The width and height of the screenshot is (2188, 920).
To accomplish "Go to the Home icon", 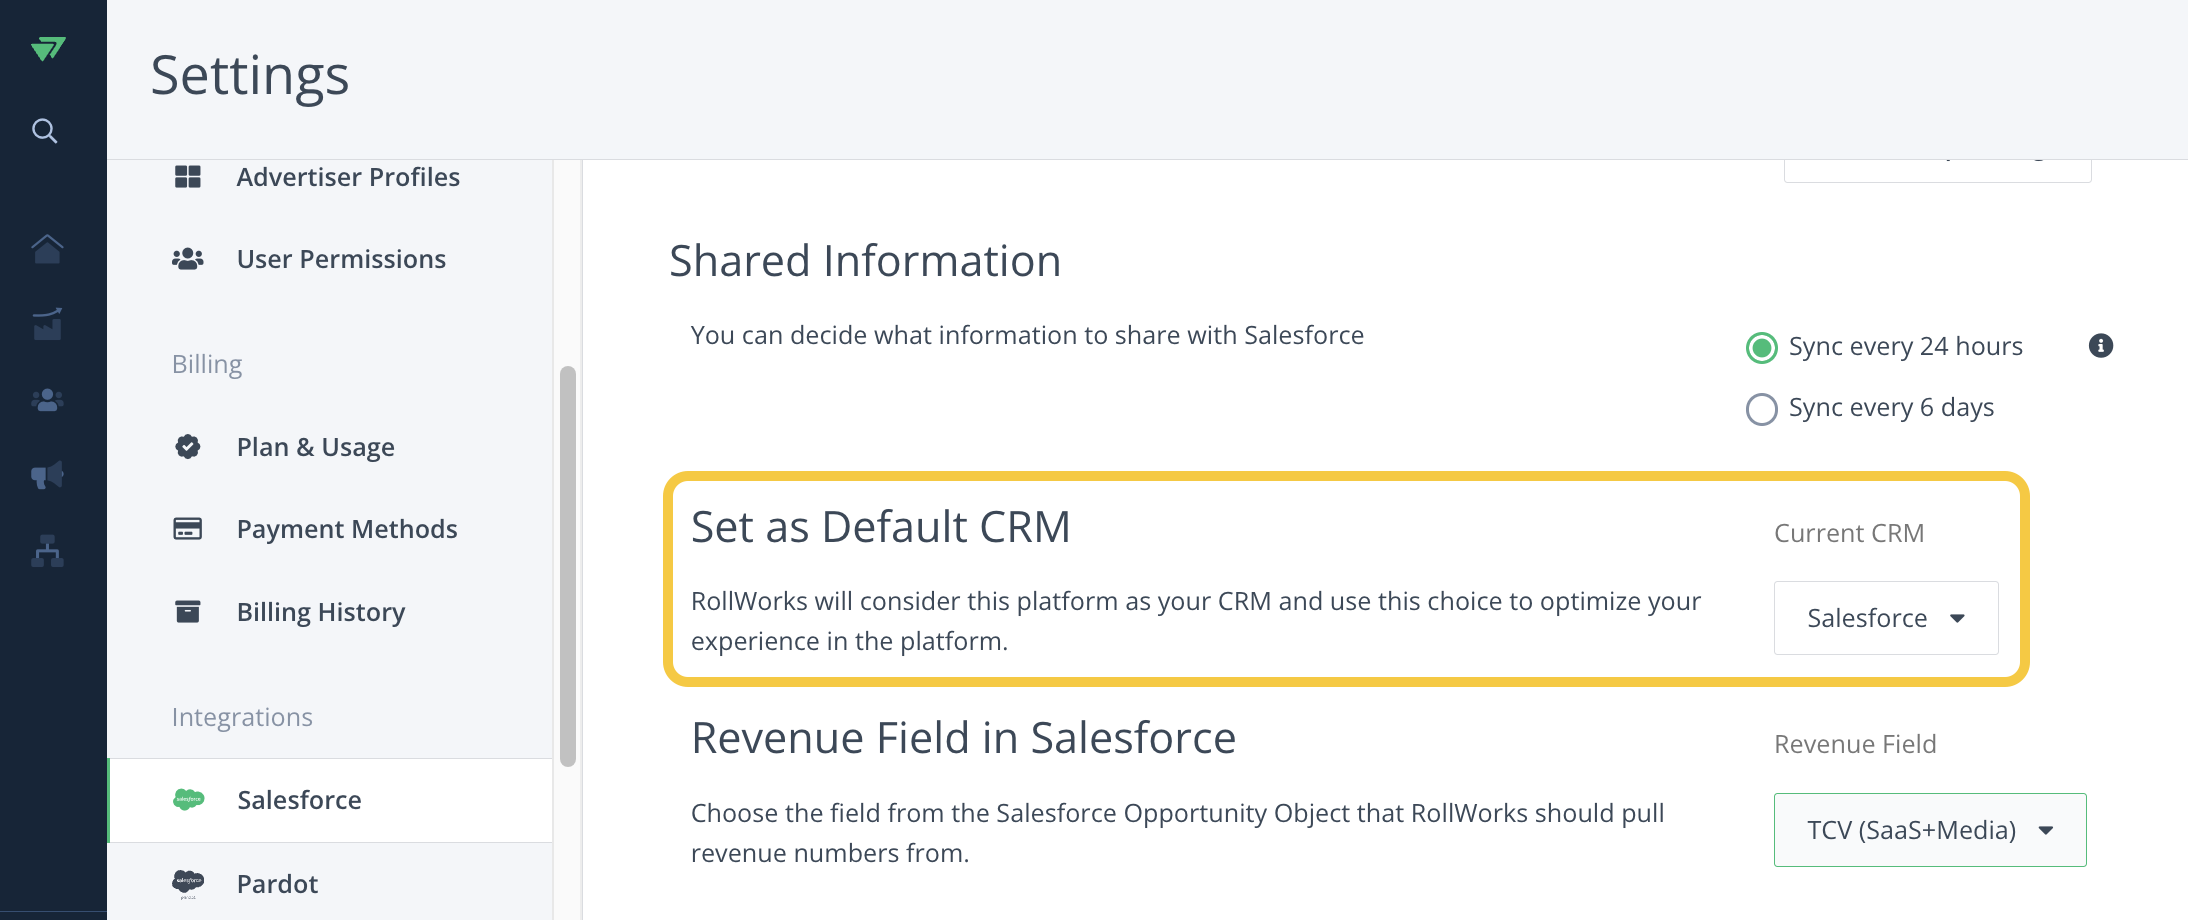I will [x=47, y=248].
